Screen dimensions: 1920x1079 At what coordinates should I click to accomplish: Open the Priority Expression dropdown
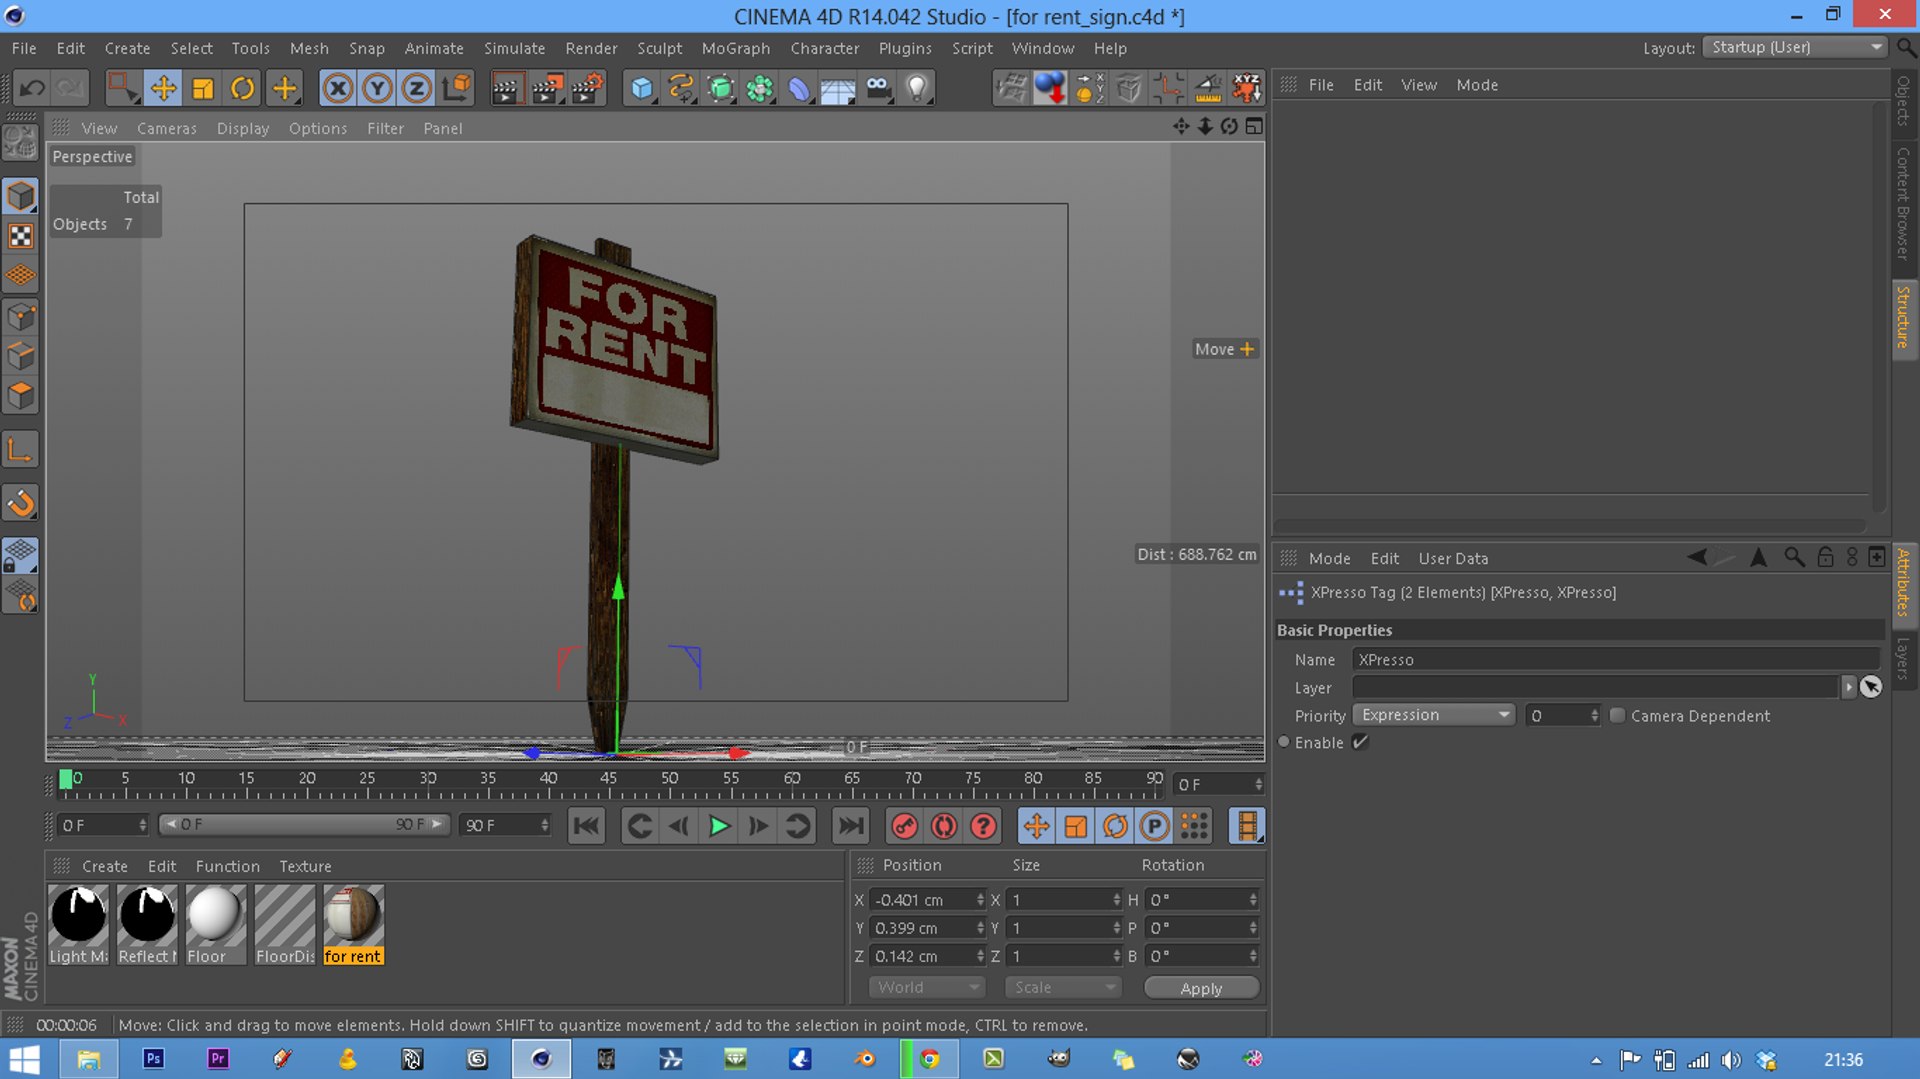tap(1434, 715)
